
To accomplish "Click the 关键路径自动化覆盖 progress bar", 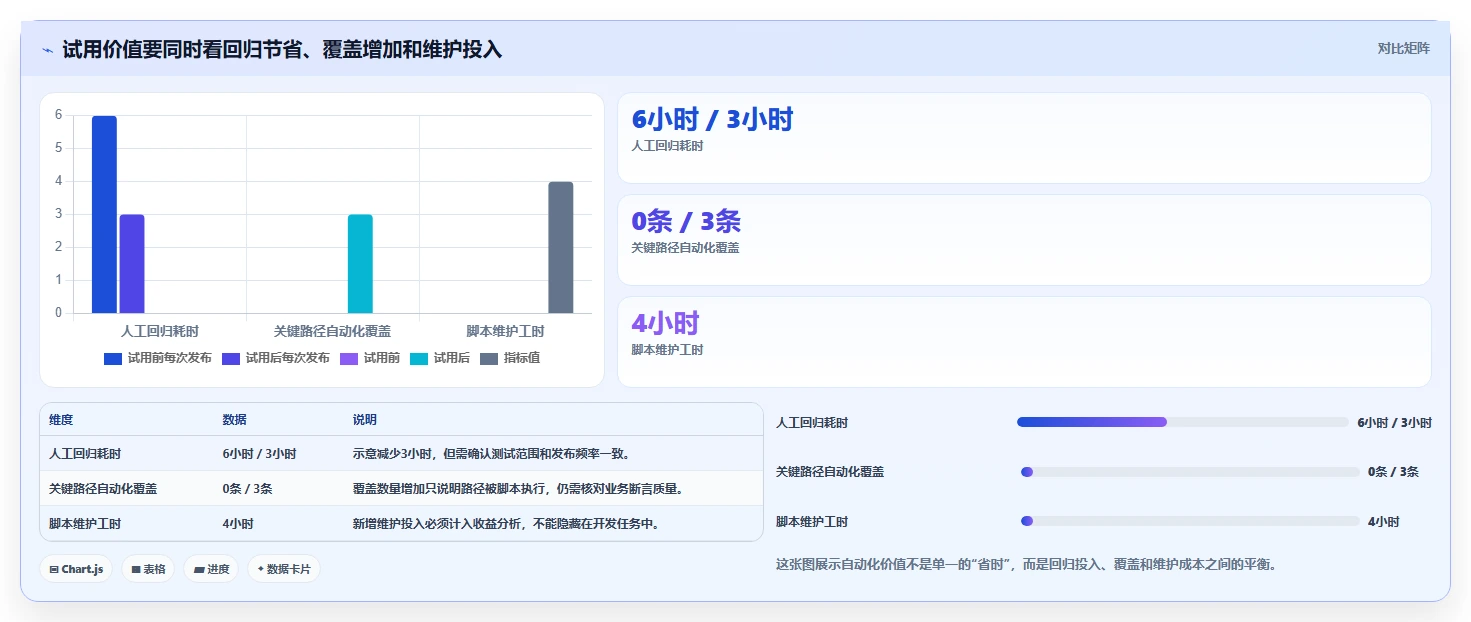I will 1190,472.
